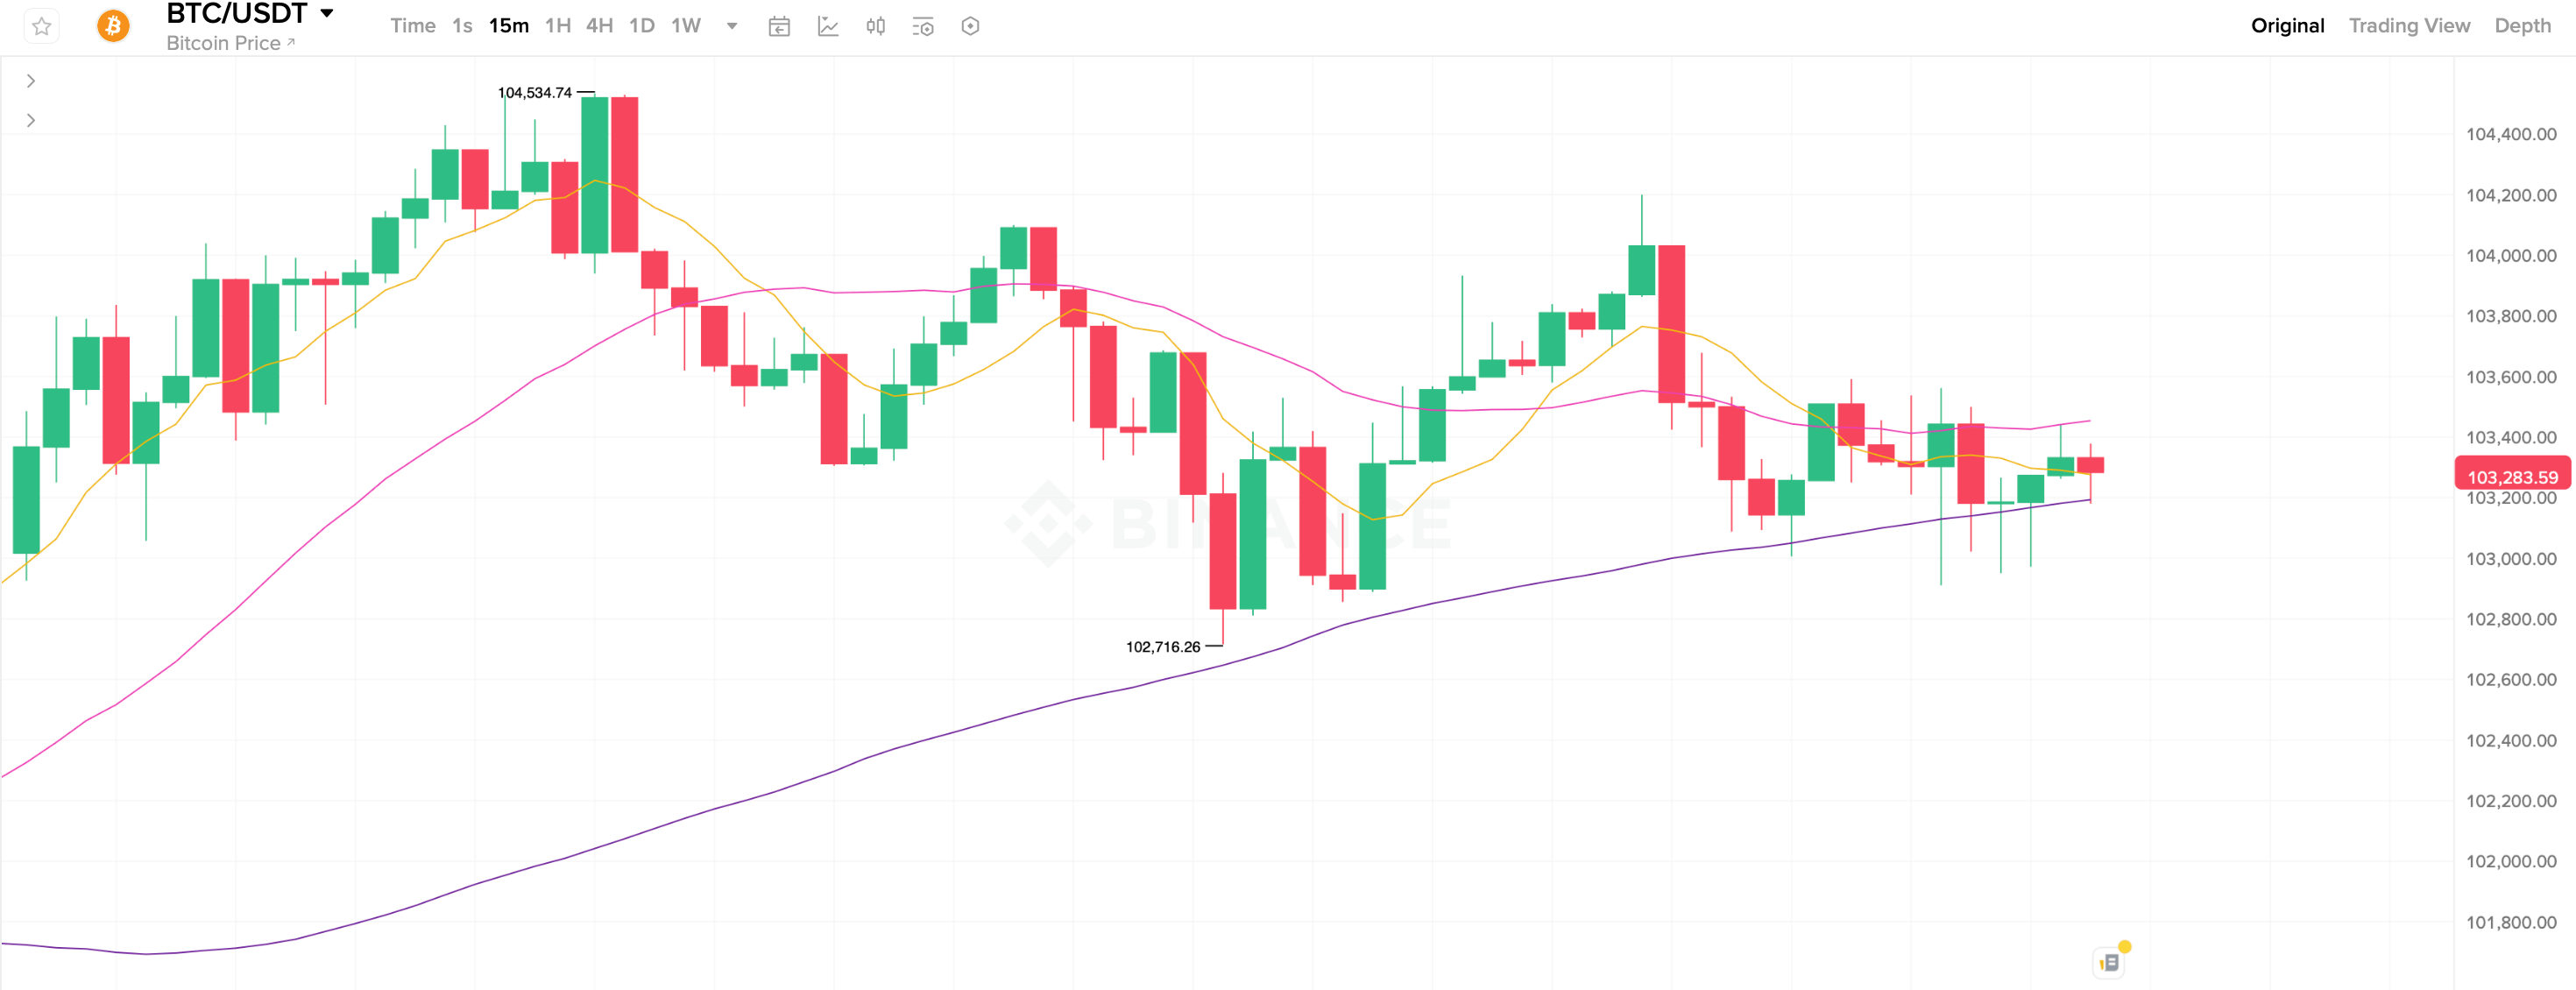Open chart display settings icon
2576x990 pixels.
click(x=923, y=26)
